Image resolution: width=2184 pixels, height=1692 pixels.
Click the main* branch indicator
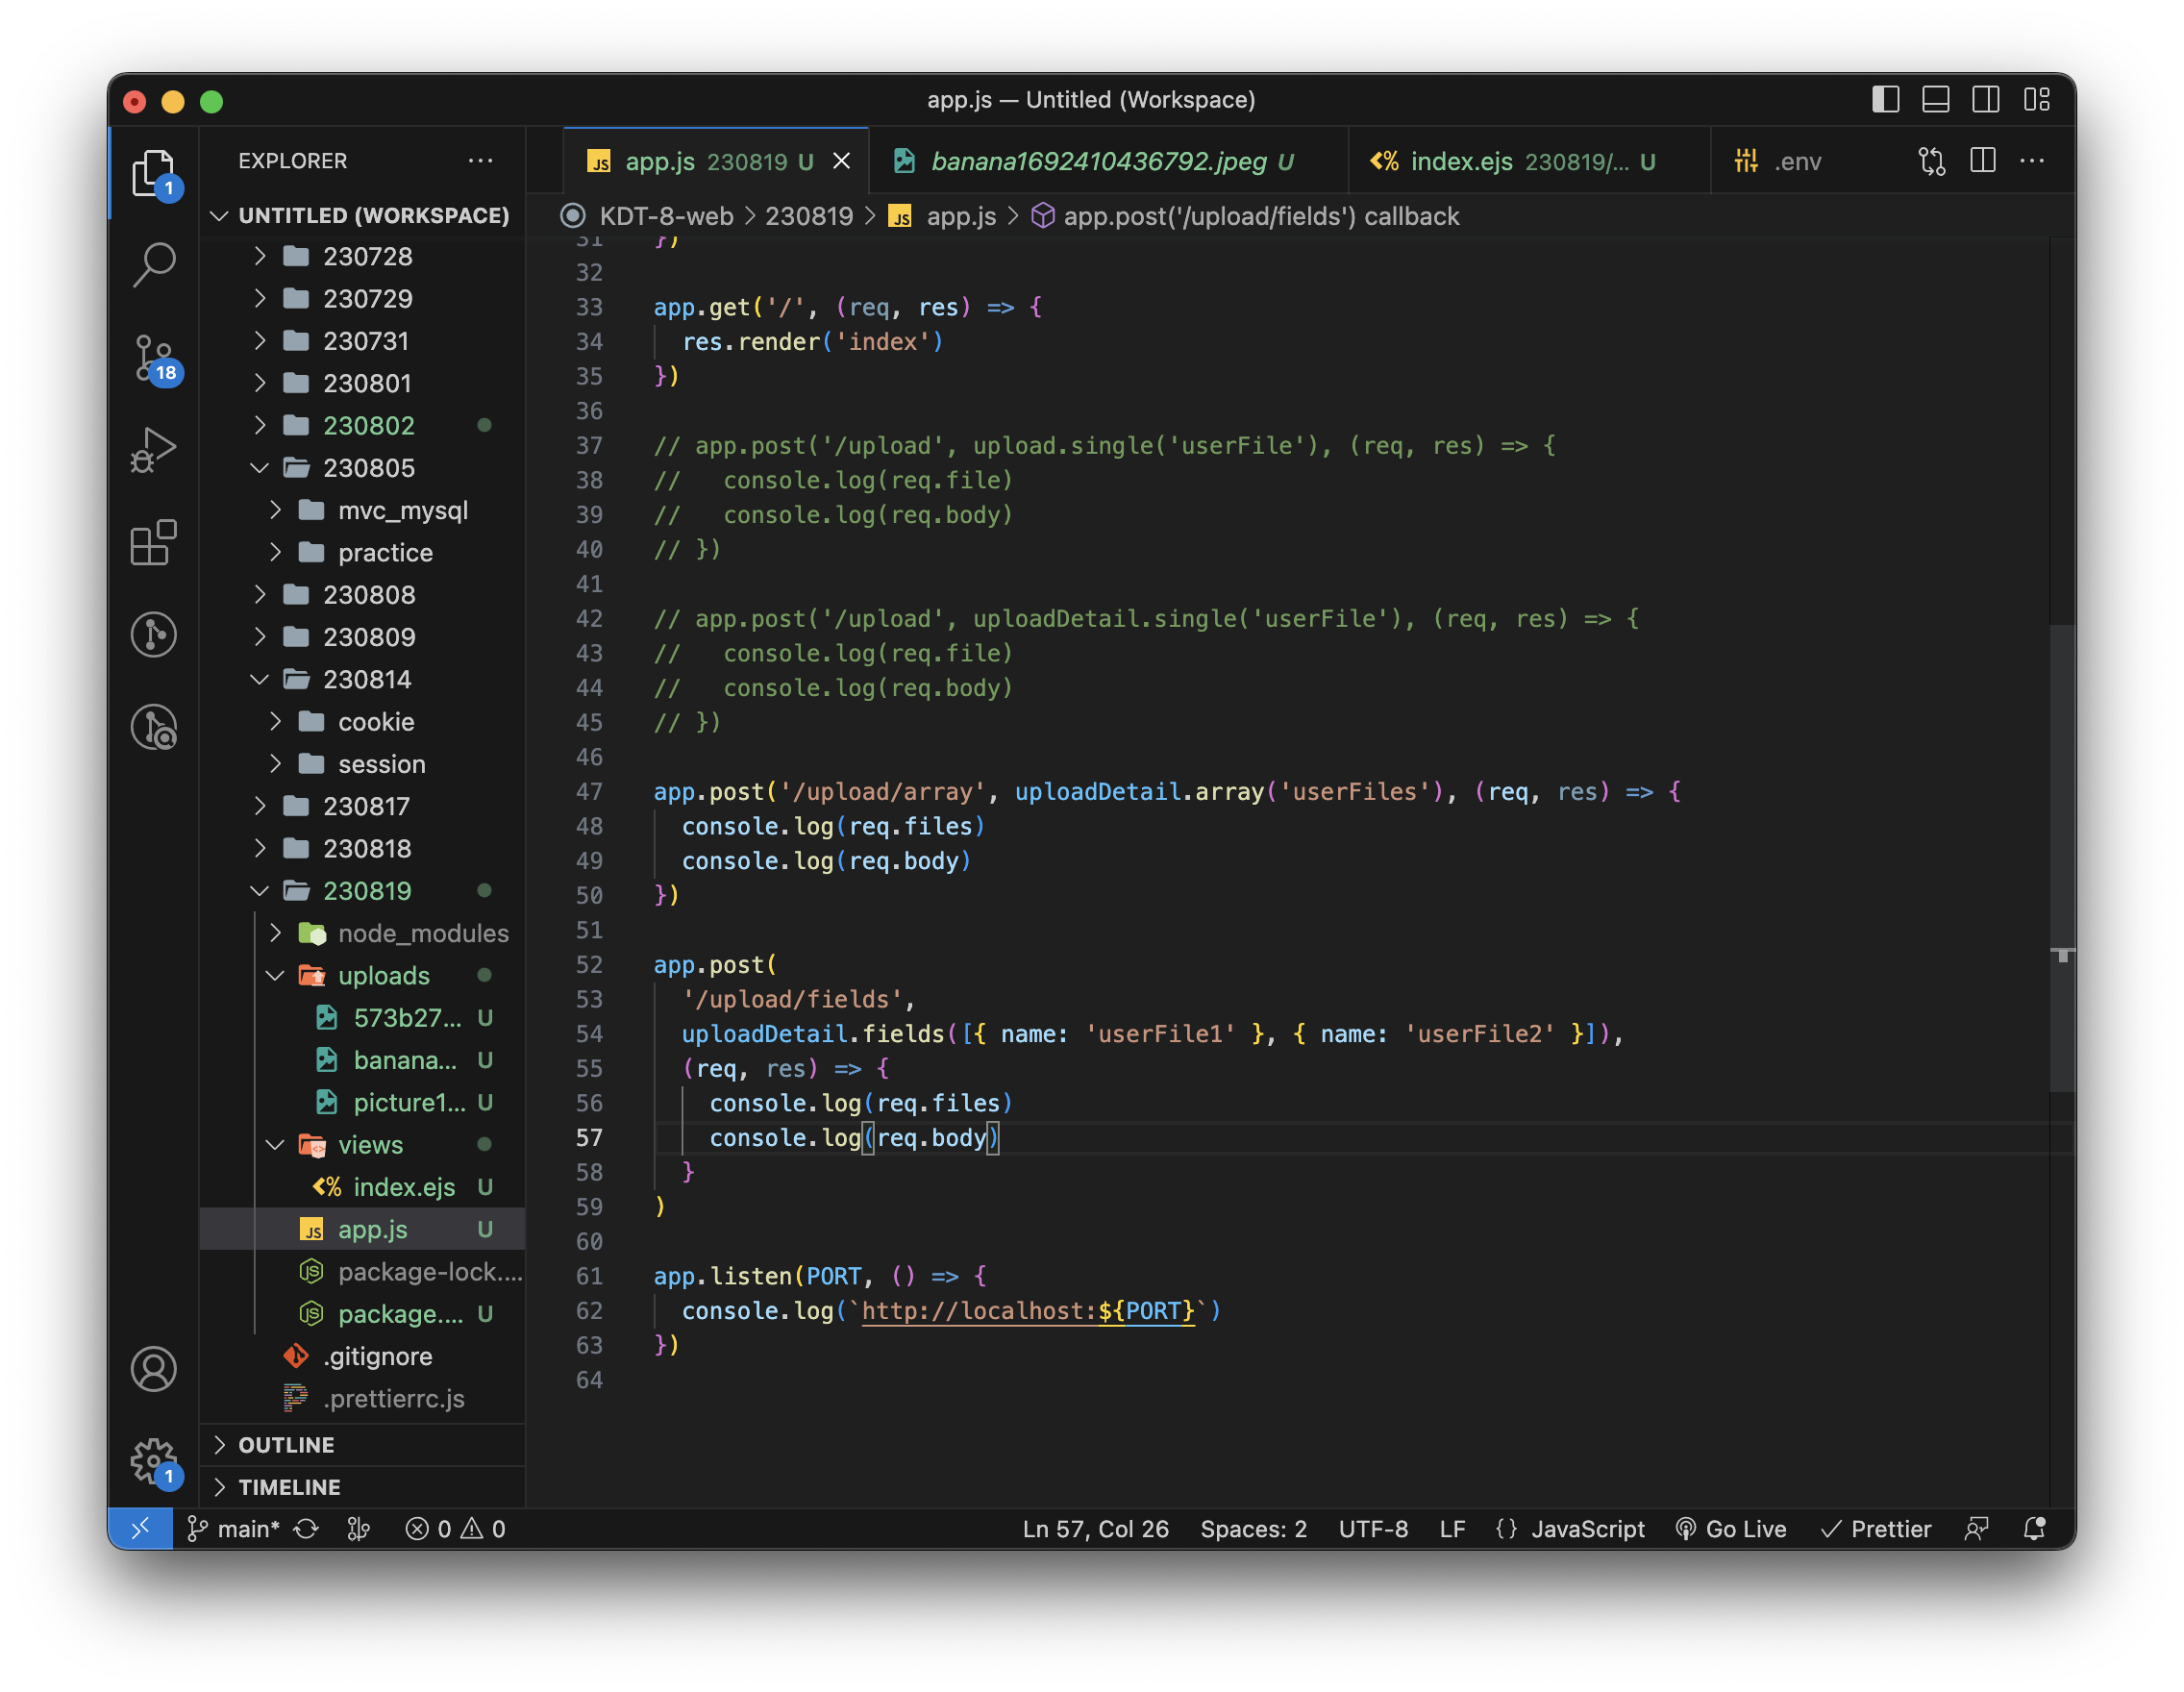pos(233,1529)
